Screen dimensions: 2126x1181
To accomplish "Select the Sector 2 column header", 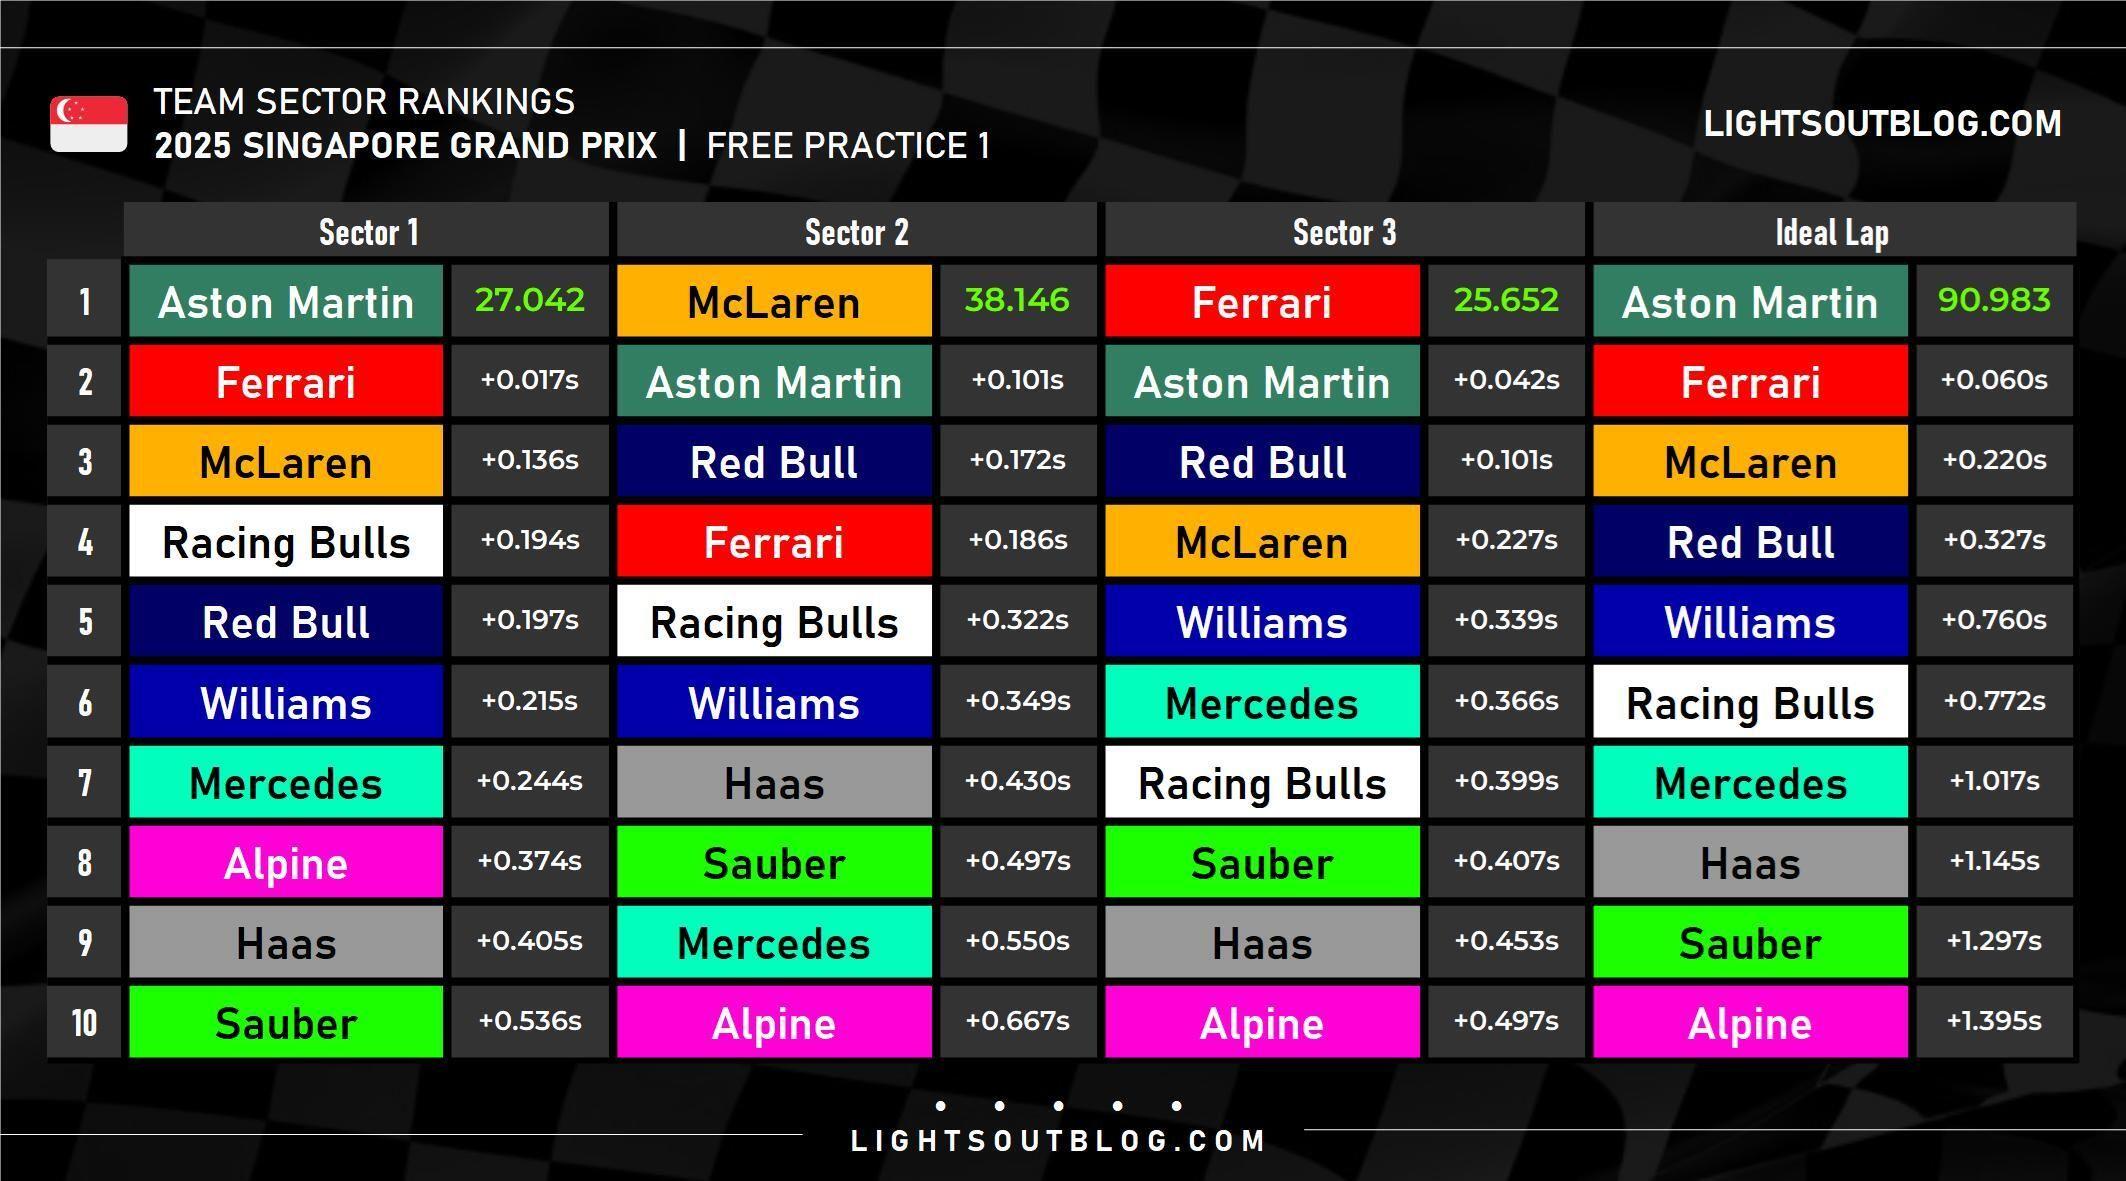I will click(856, 232).
